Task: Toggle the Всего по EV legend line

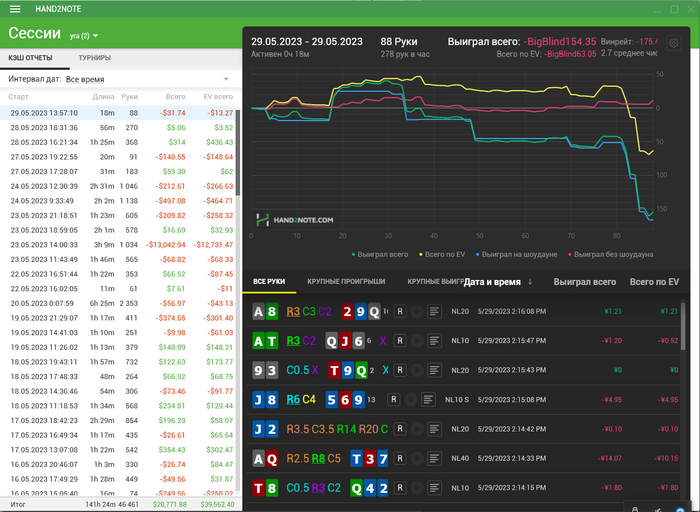Action: 442,254
